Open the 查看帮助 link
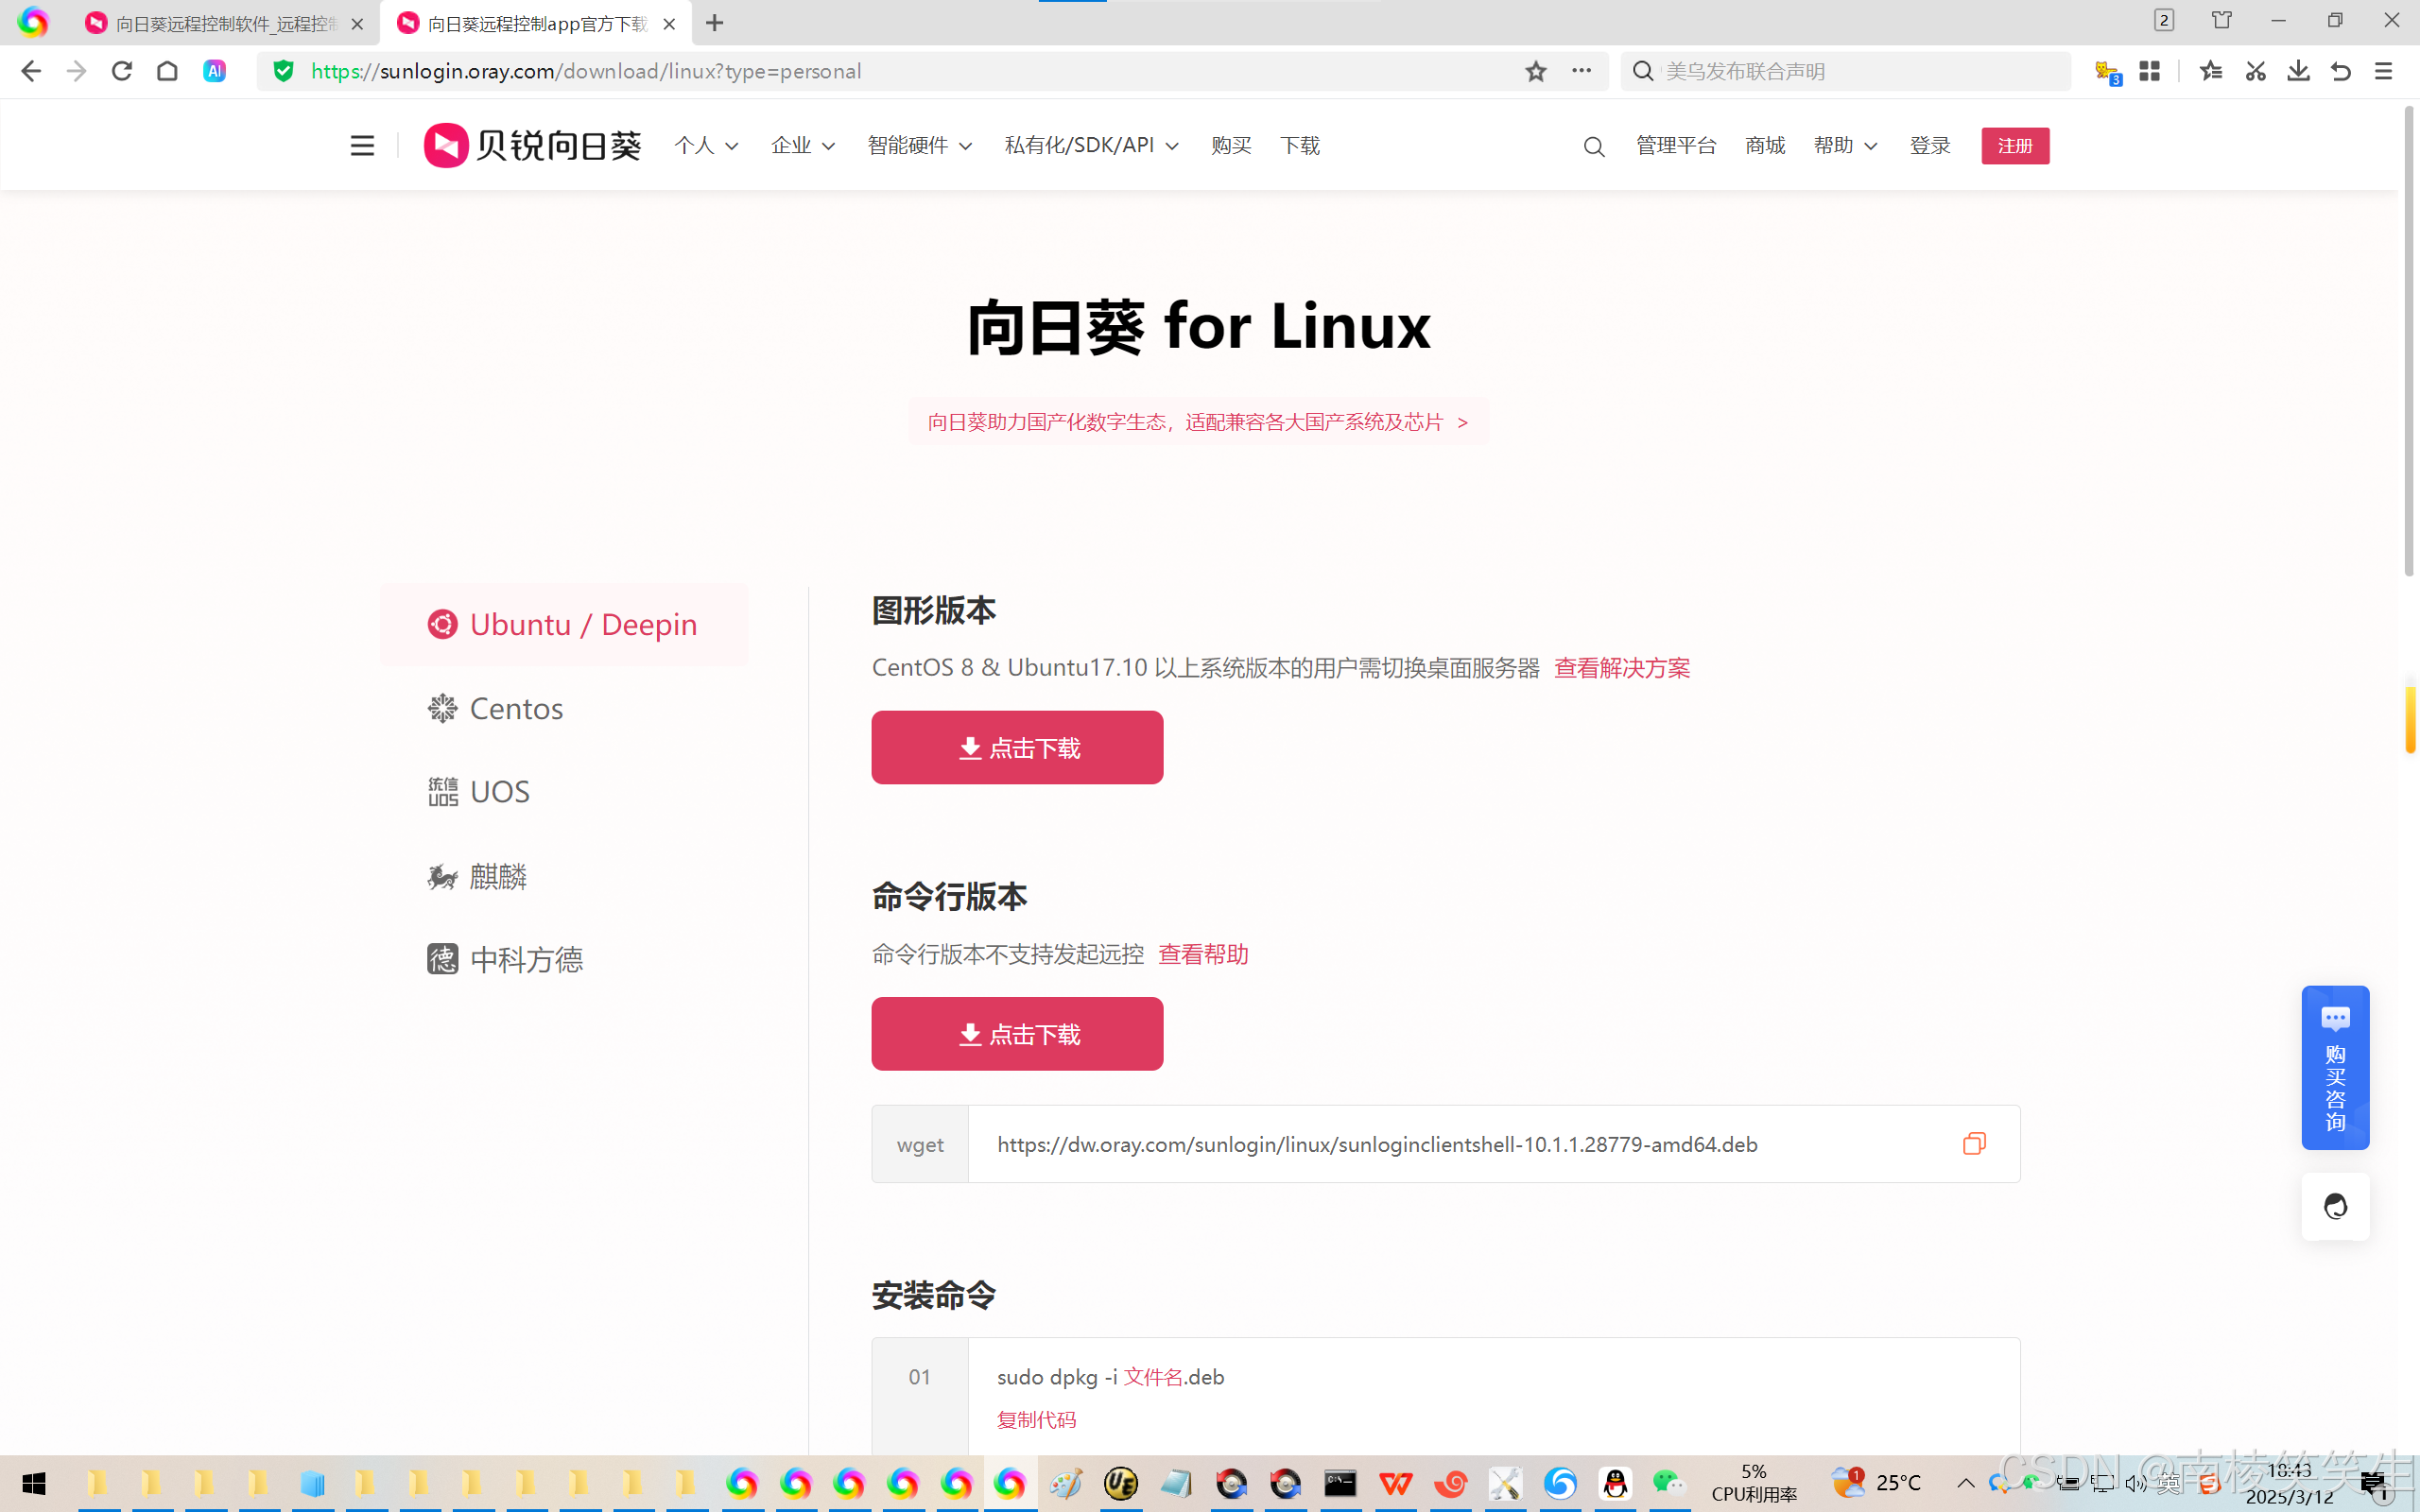Viewport: 2420px width, 1512px height. click(x=1203, y=954)
